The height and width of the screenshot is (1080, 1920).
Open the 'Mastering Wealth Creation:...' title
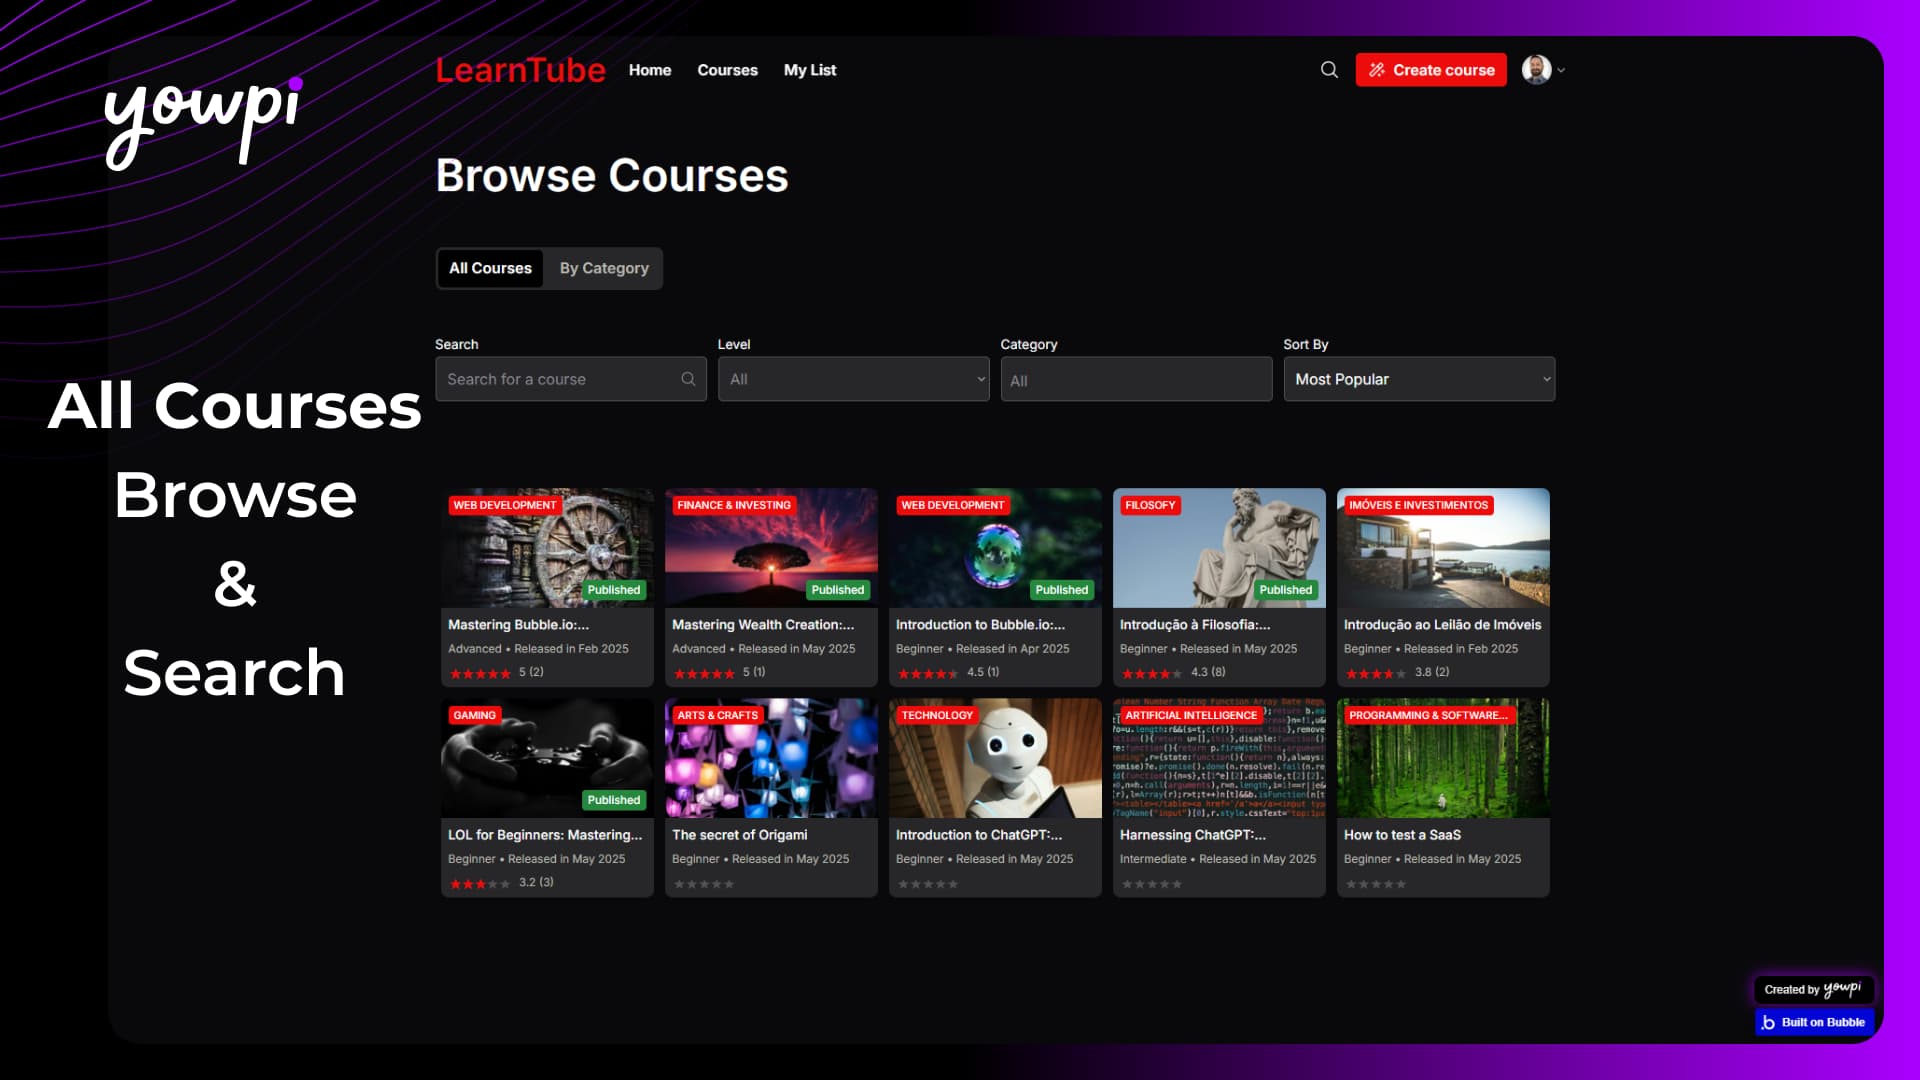click(763, 624)
